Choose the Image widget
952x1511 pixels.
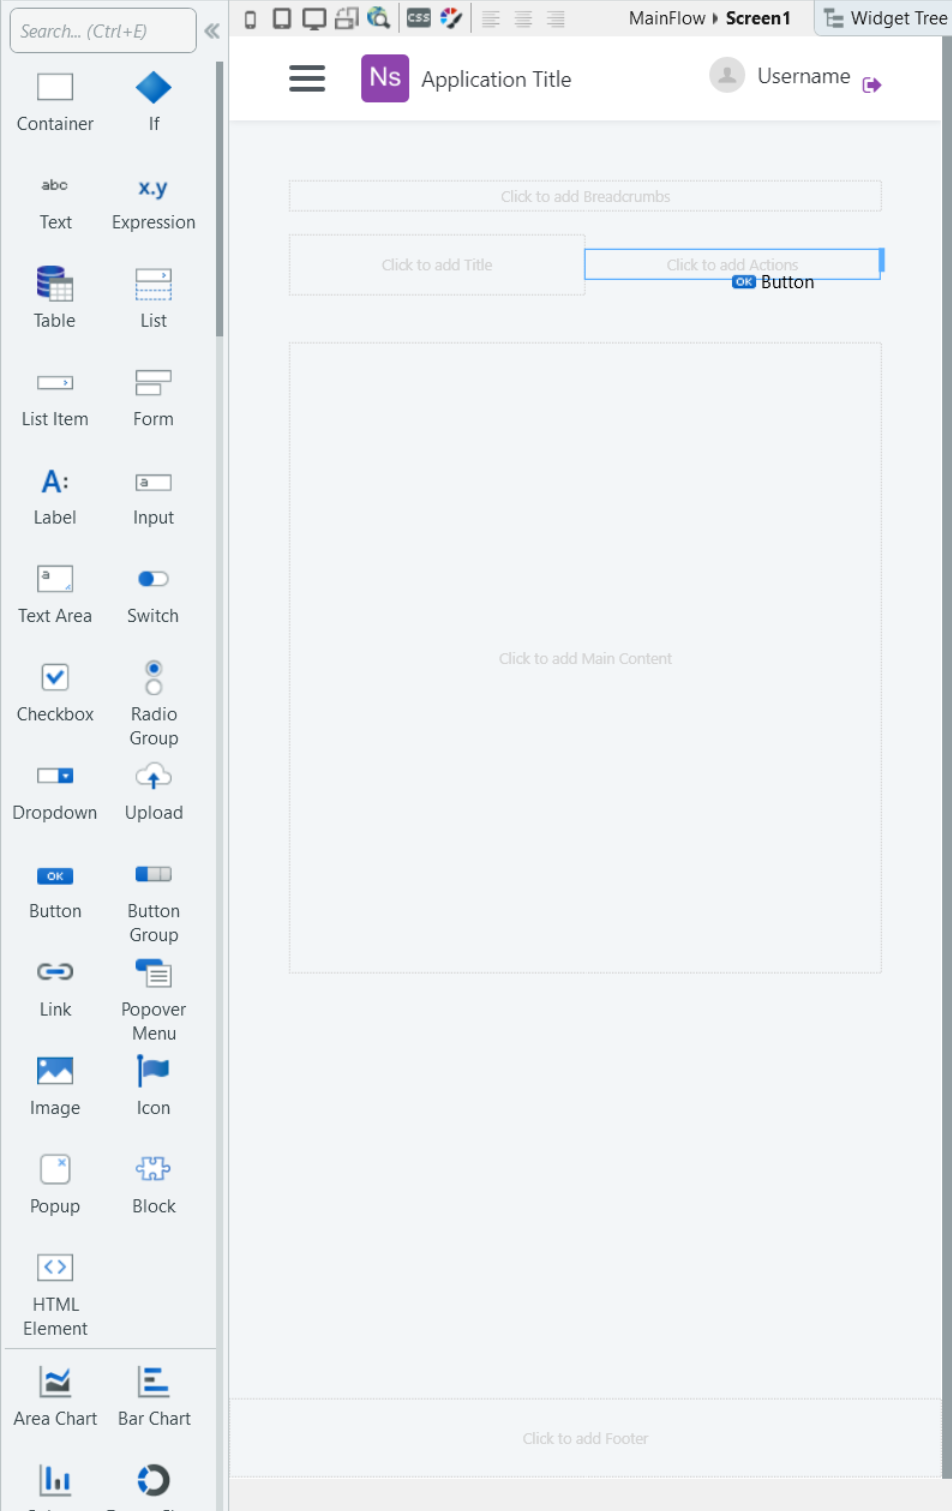(x=55, y=1087)
